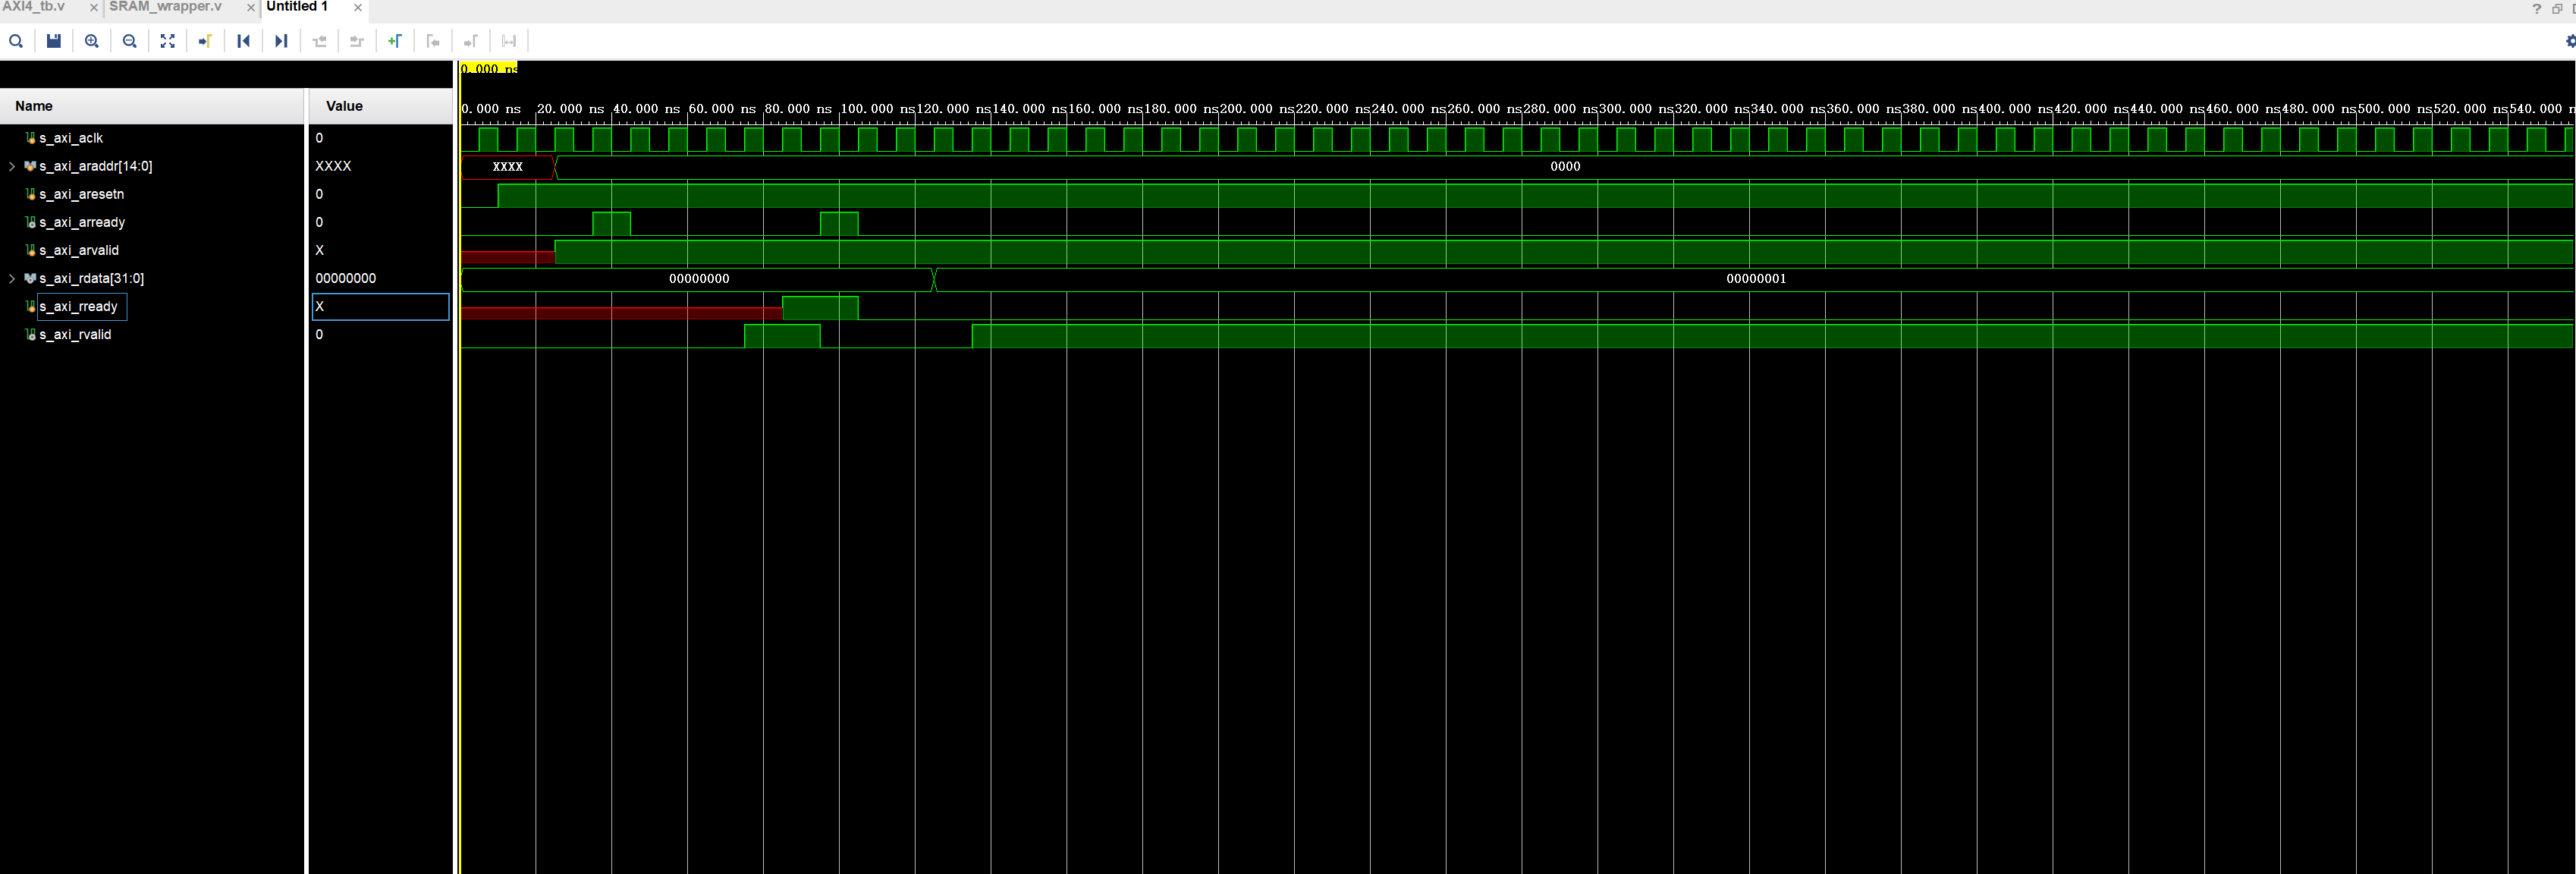The height and width of the screenshot is (874, 2576).
Task: Zoom fit the full waveform
Action: click(167, 41)
